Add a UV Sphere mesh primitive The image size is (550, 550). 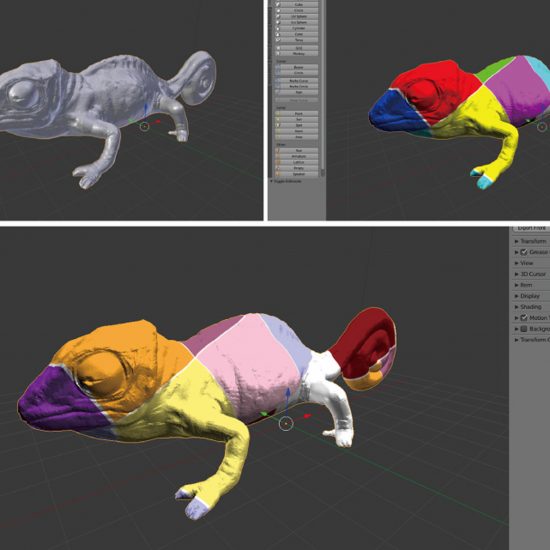(297, 16)
